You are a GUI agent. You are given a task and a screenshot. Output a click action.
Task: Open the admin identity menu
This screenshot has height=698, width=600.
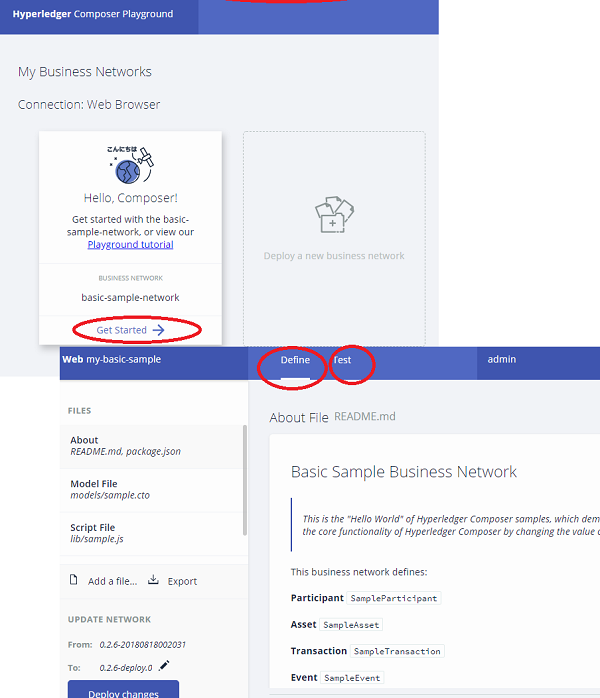pyautogui.click(x=502, y=359)
